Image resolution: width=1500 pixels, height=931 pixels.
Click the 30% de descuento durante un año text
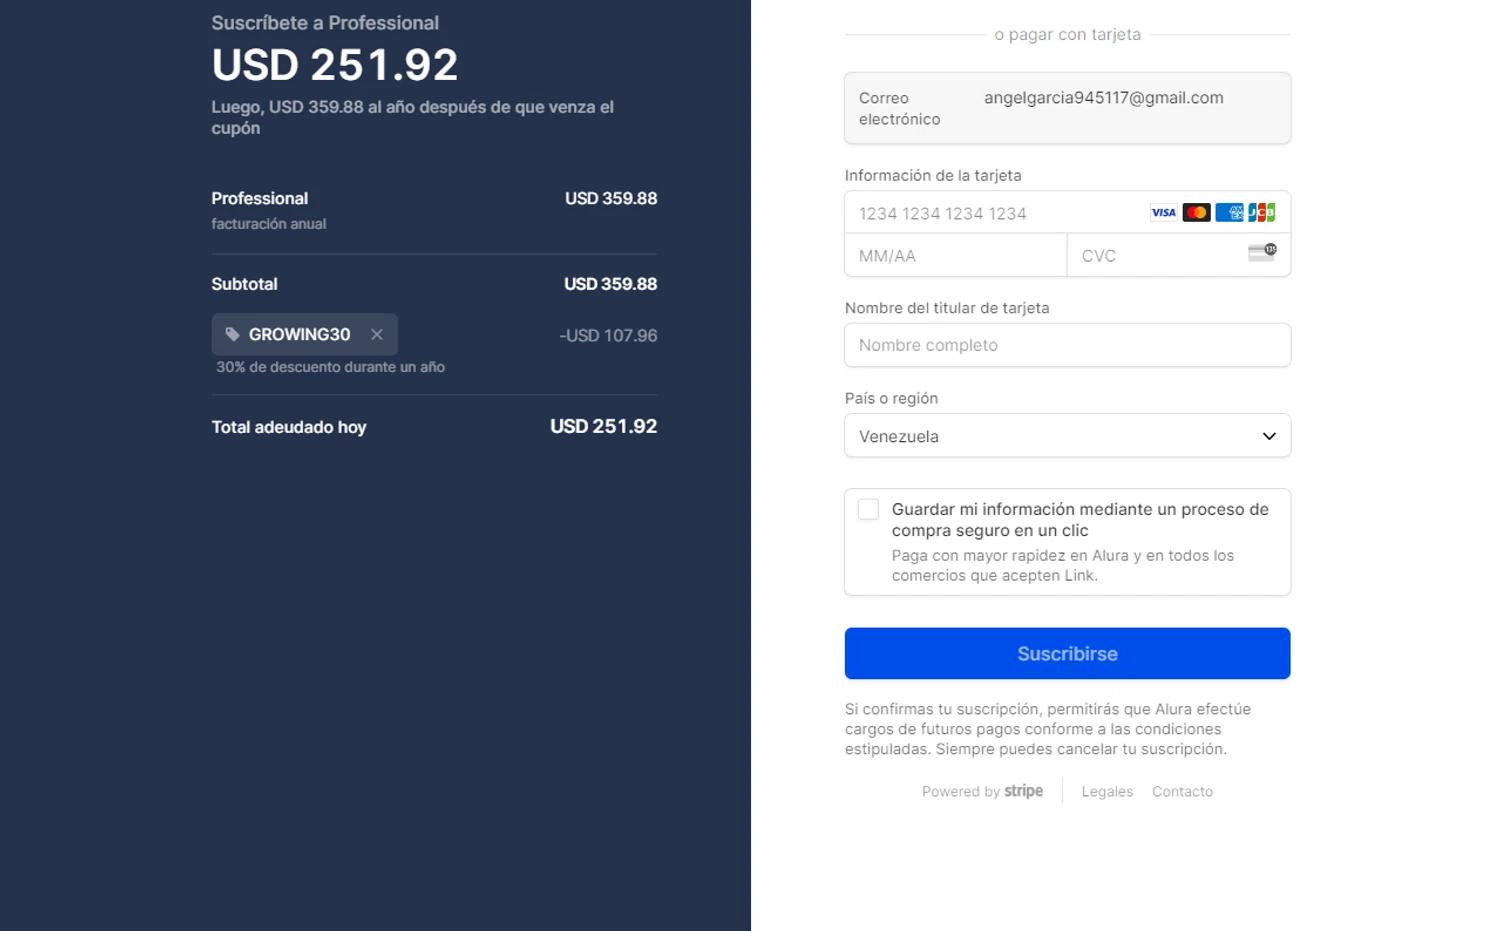pyautogui.click(x=330, y=367)
